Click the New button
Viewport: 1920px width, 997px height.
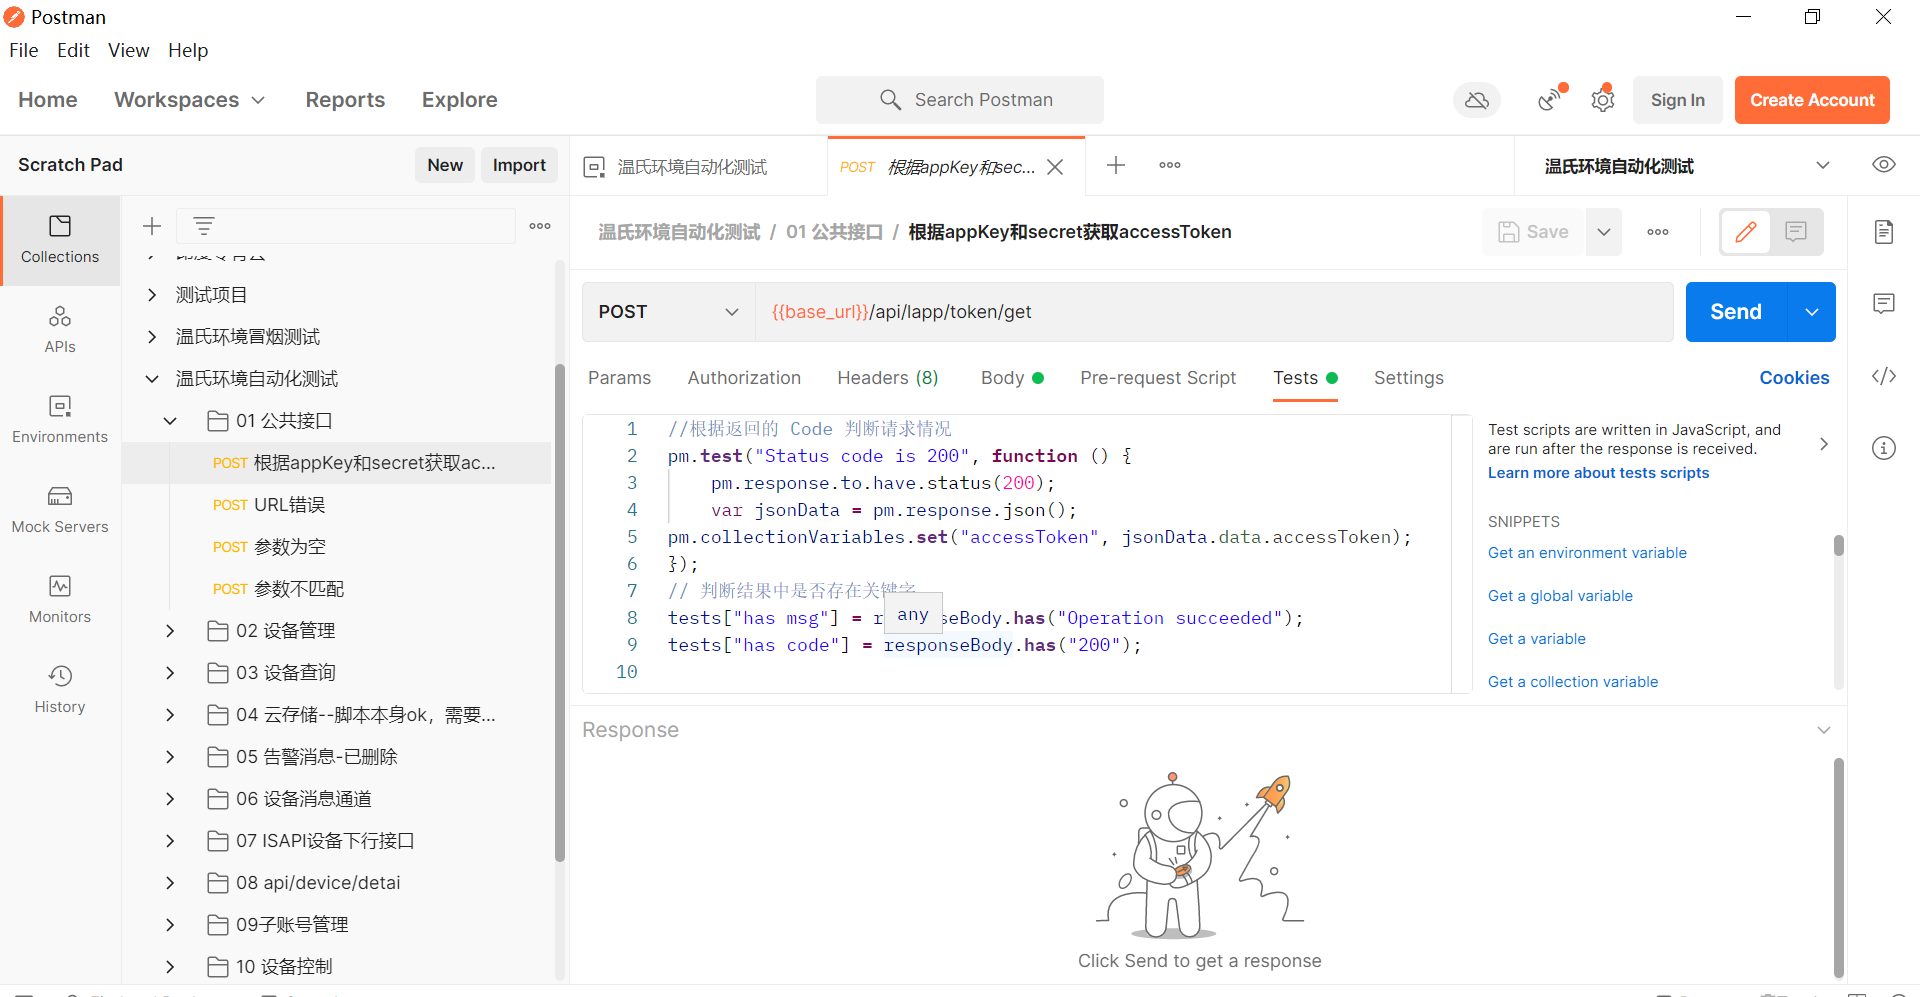click(445, 165)
